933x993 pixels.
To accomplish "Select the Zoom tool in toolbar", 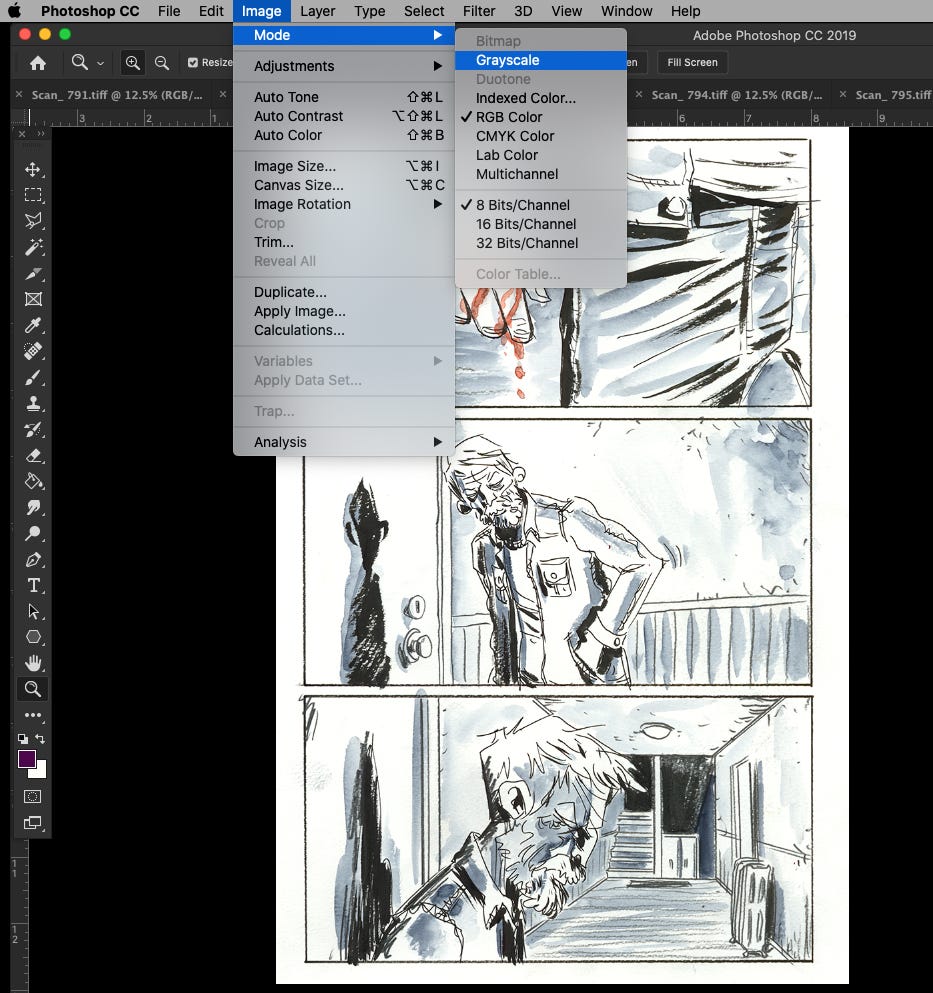I will tap(33, 689).
